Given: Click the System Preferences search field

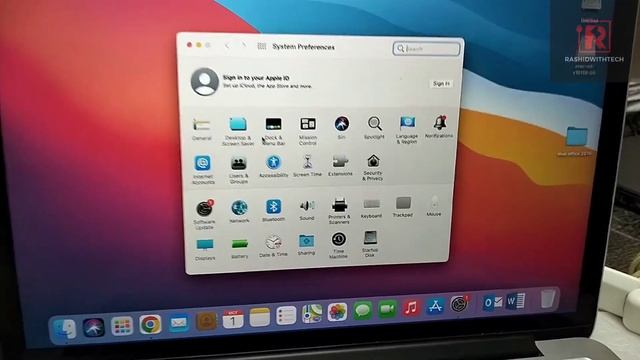Looking at the screenshot, I should coord(426,49).
